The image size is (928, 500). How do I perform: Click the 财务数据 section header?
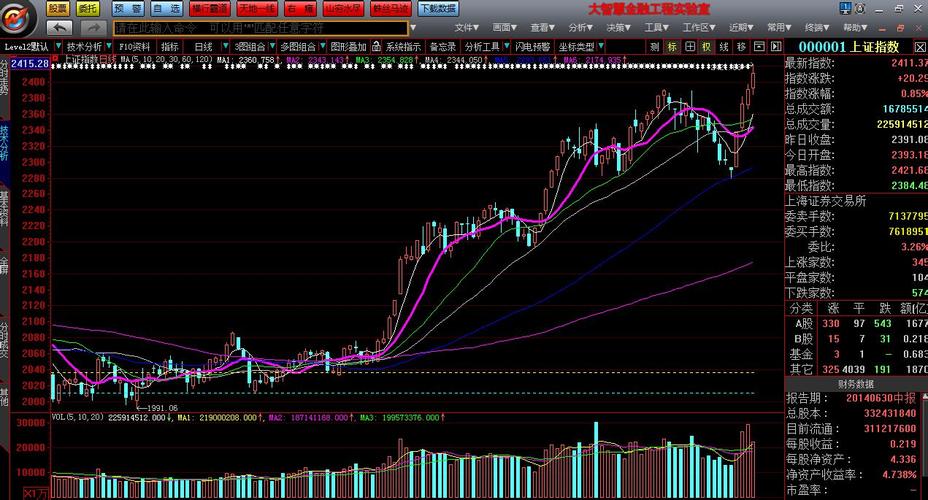click(856, 385)
